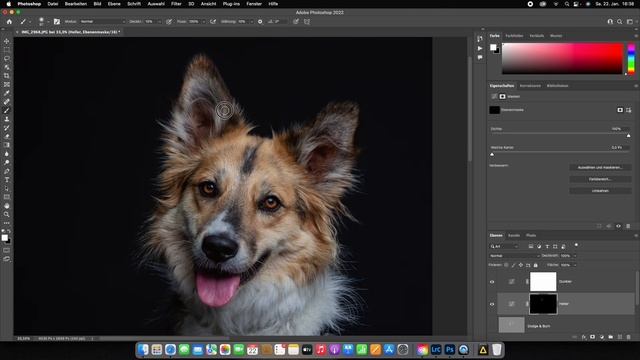Select the Type tool
Image resolution: width=640 pixels, height=360 pixels.
click(x=7, y=180)
